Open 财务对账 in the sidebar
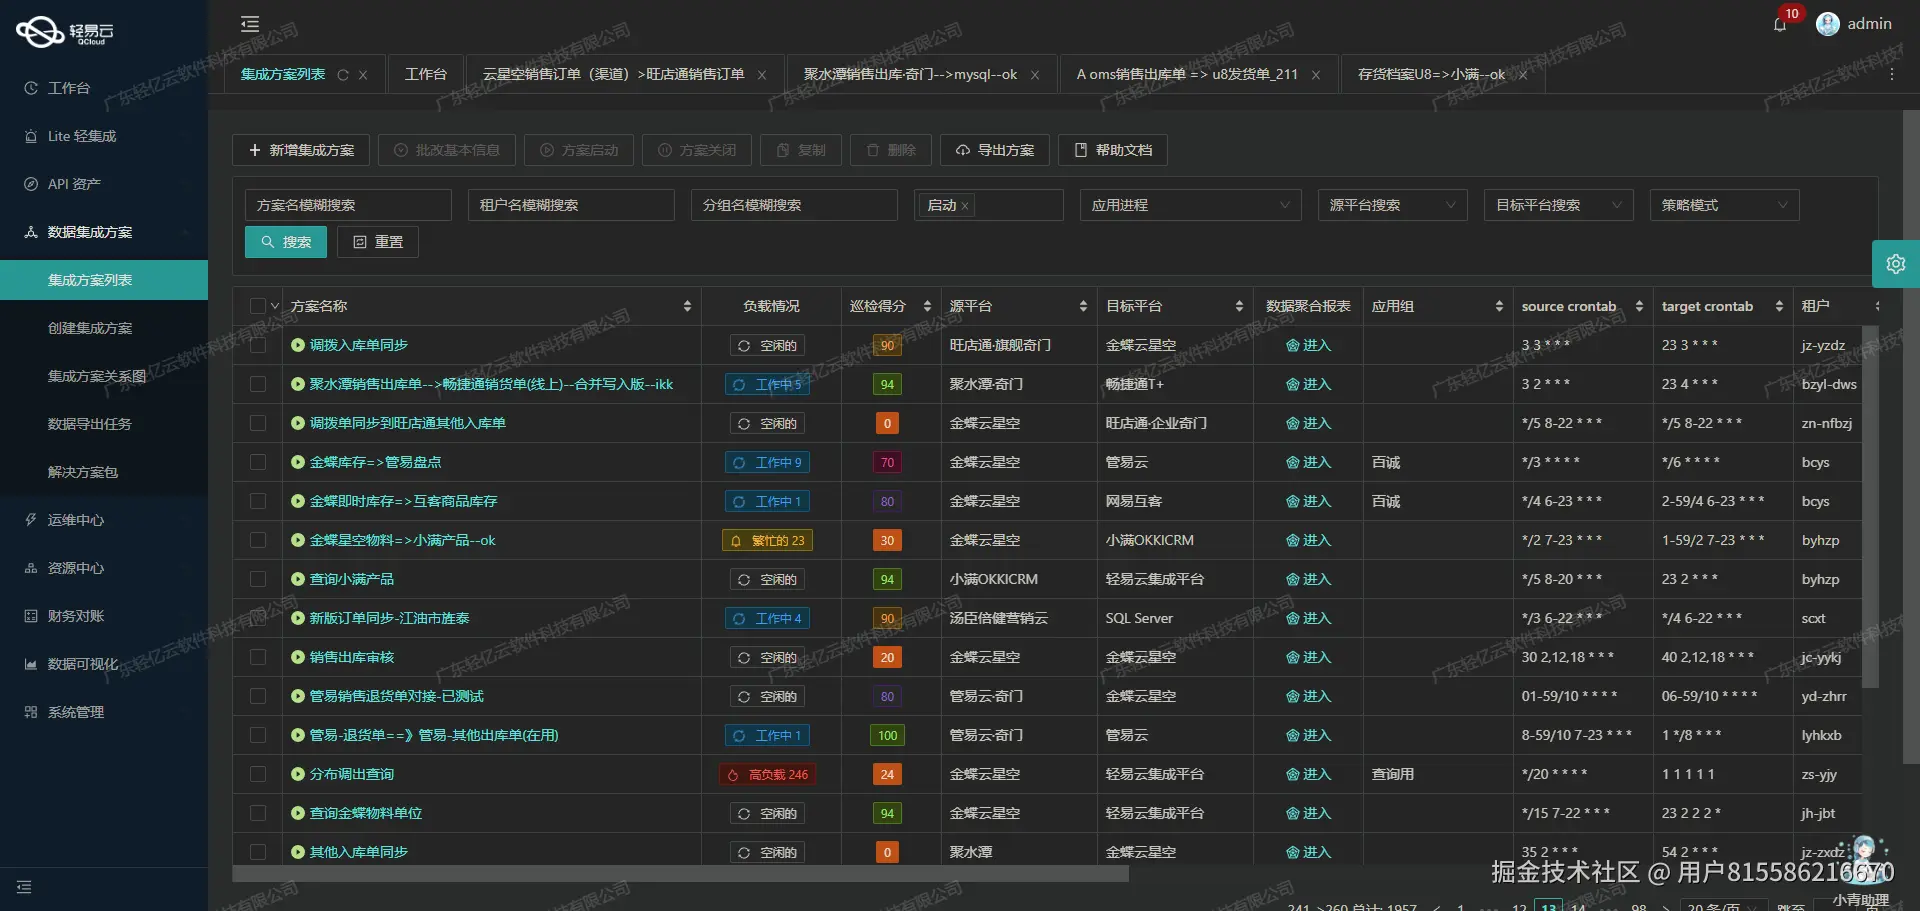 click(77, 615)
